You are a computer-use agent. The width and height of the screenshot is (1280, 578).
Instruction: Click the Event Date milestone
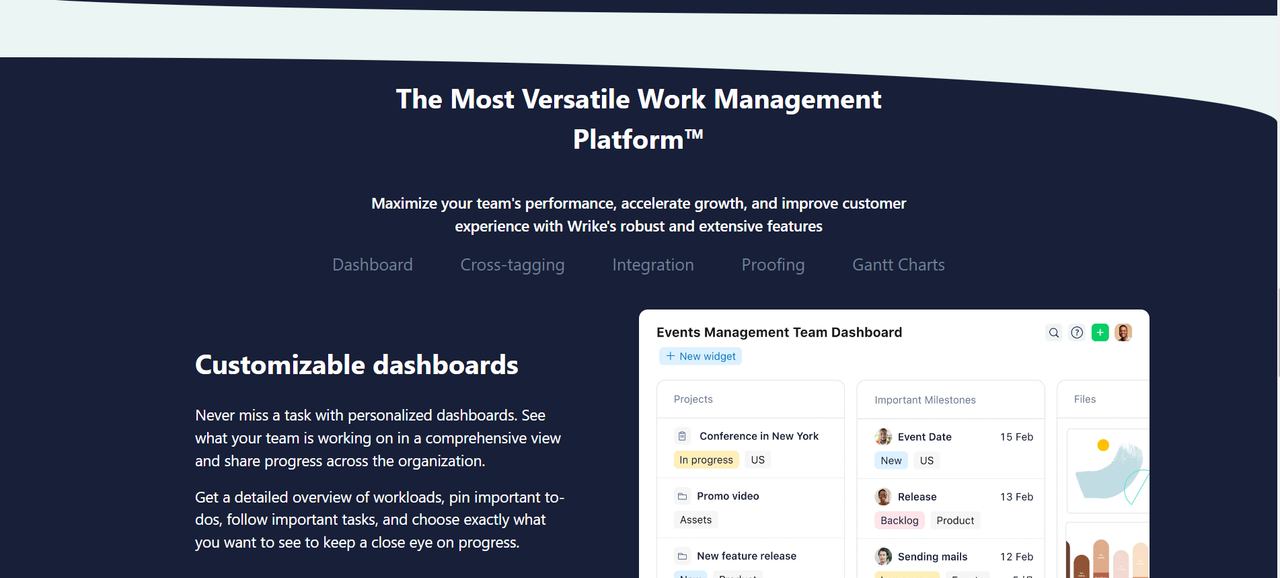click(x=924, y=437)
